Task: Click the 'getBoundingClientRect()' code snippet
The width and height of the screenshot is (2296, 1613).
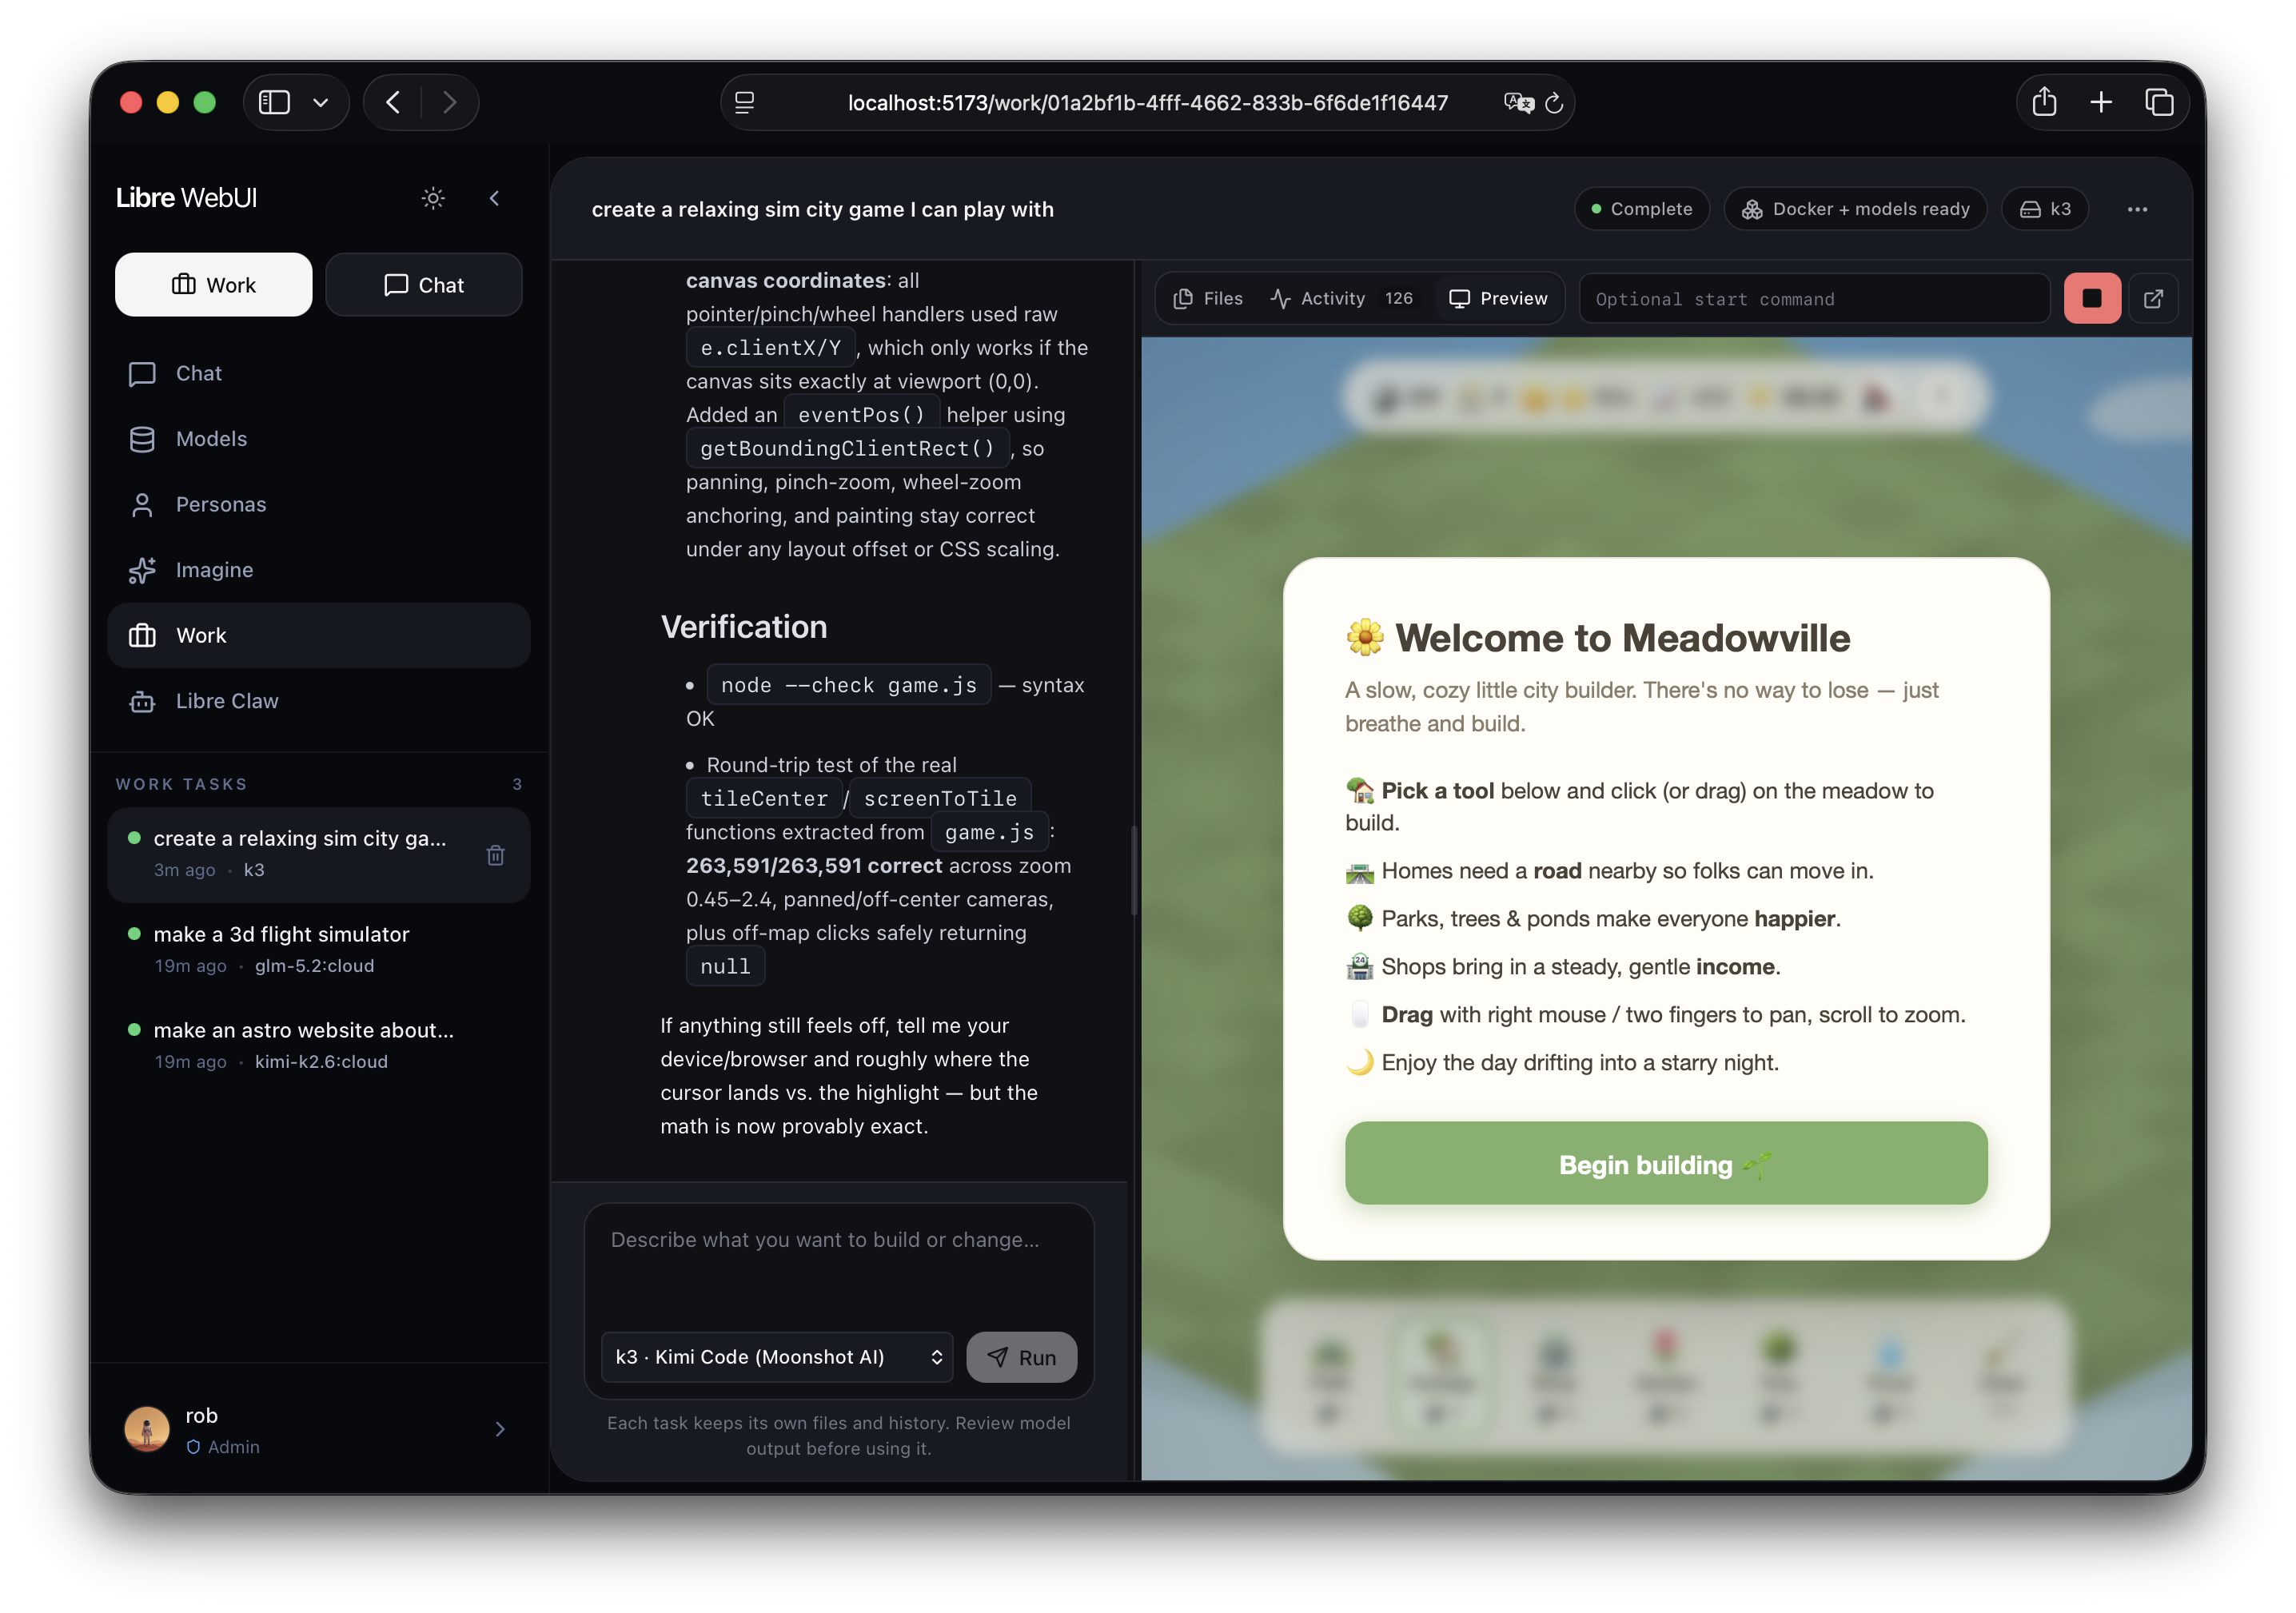Action: click(x=847, y=448)
